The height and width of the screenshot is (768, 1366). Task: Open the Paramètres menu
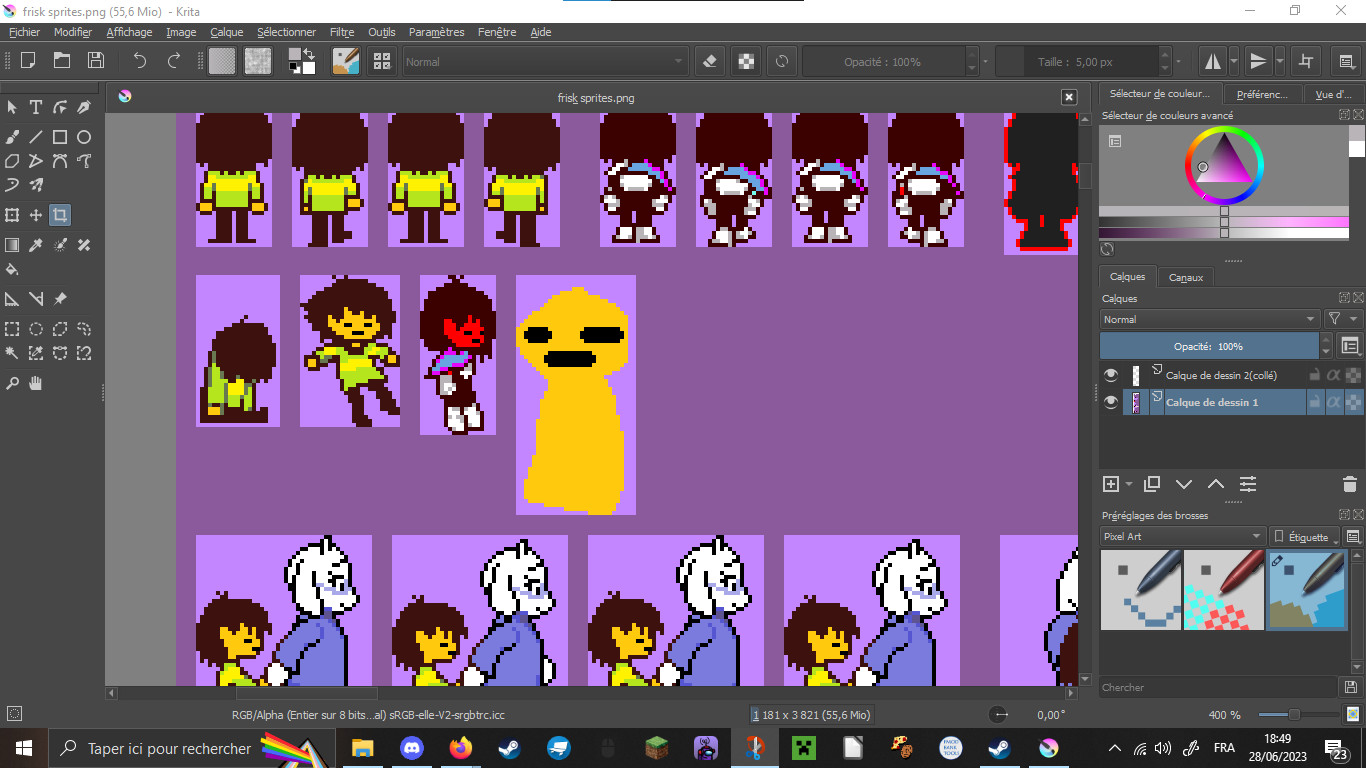pos(436,32)
